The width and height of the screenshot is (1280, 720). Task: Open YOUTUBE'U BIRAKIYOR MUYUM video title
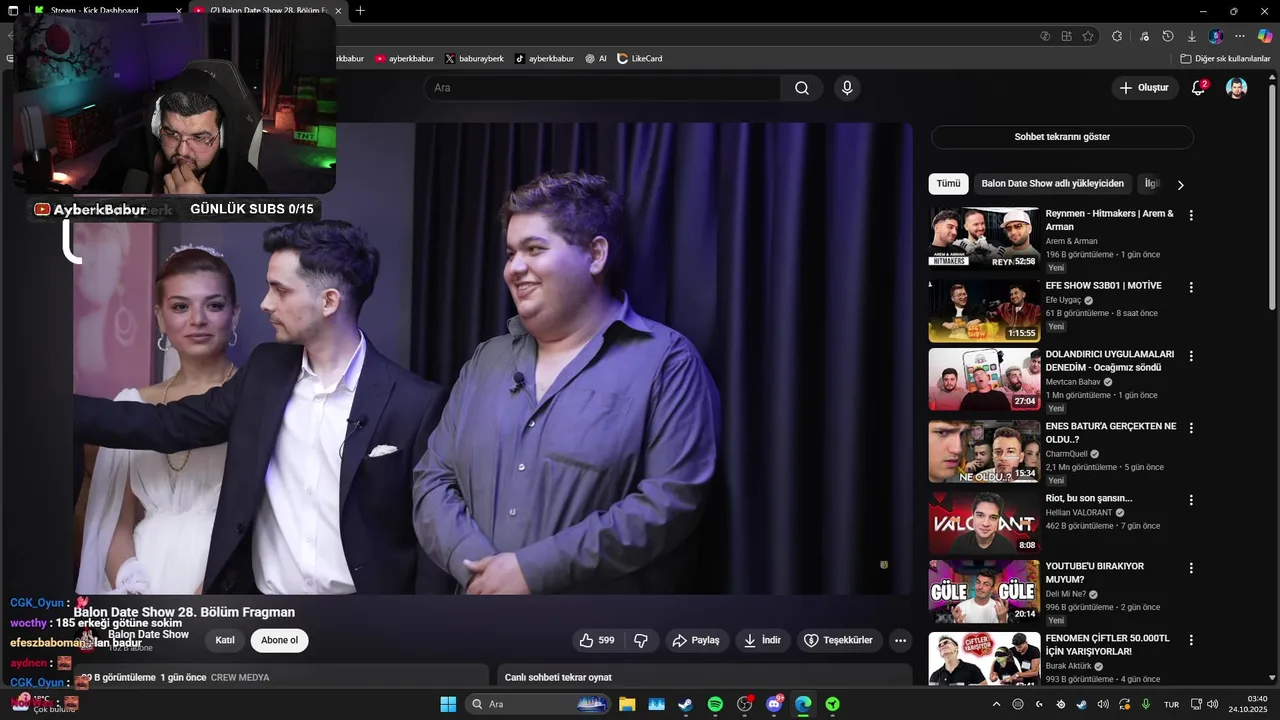coord(1095,573)
